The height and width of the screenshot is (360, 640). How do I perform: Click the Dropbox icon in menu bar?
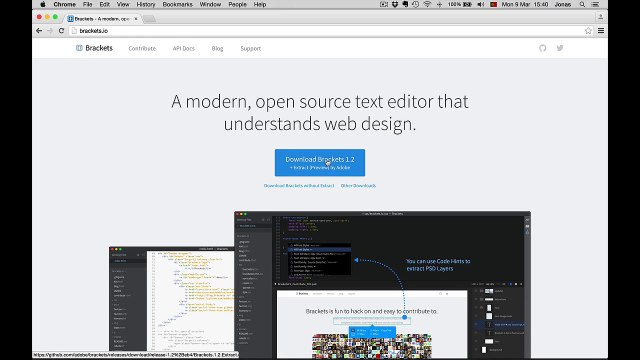[x=395, y=4]
